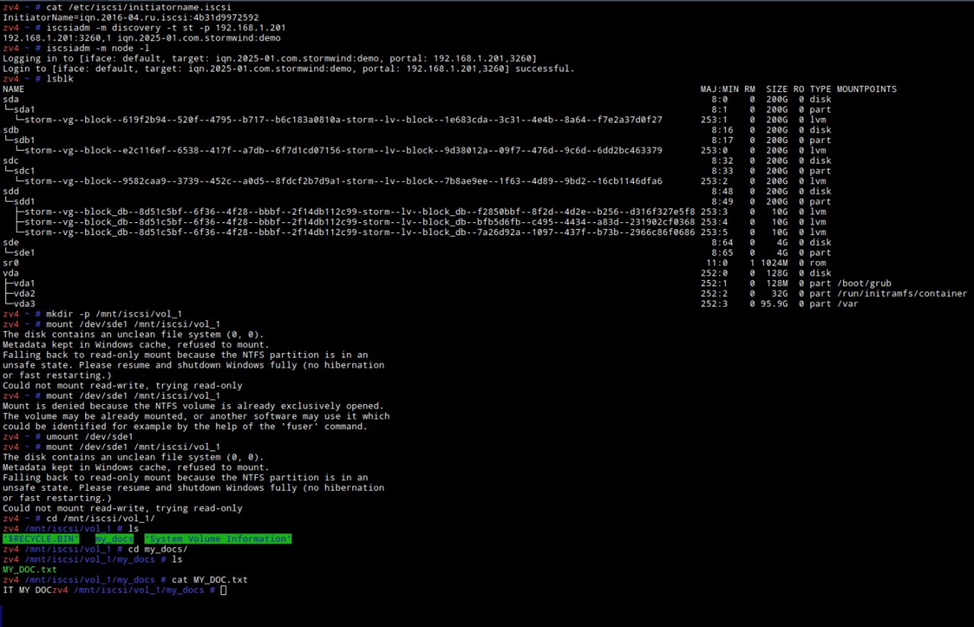The height and width of the screenshot is (627, 974).
Task: Click the NAME column header of lsblk
Action: click(13, 89)
